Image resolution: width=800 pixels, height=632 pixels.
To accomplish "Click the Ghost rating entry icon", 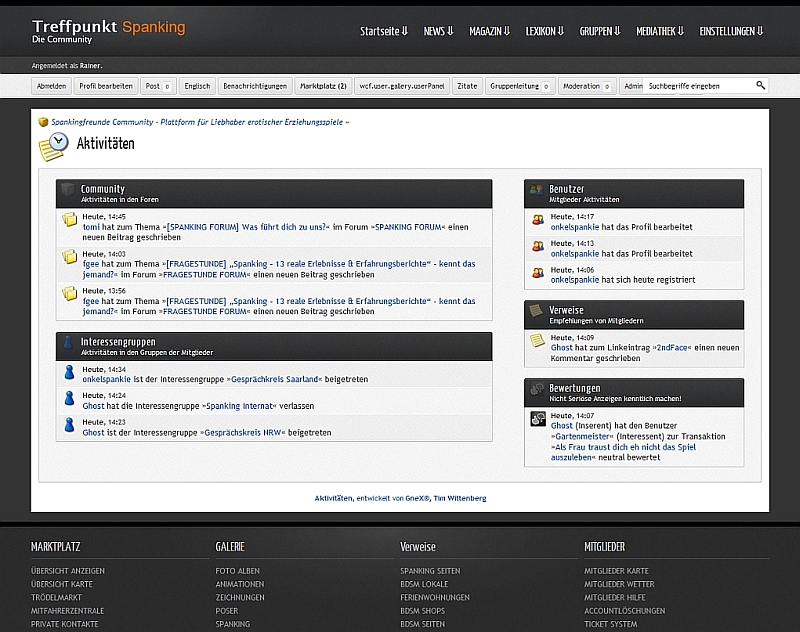I will click(x=537, y=419).
